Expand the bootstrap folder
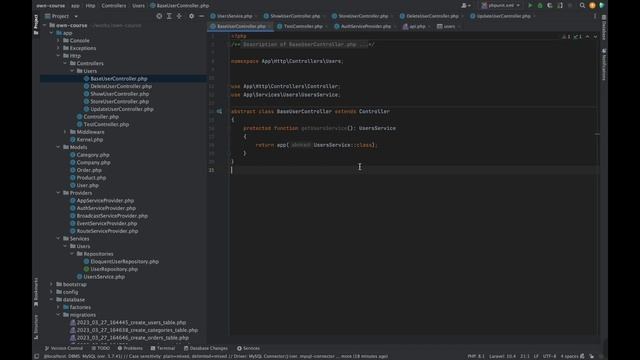This screenshot has height=360, width=640. 51,284
